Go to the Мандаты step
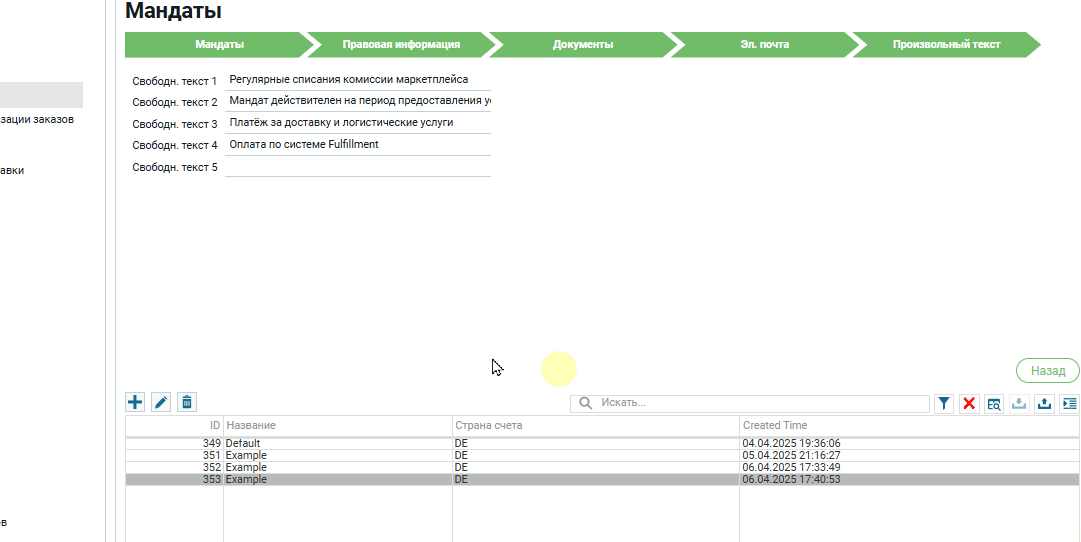The width and height of the screenshot is (1081, 542). coord(219,45)
